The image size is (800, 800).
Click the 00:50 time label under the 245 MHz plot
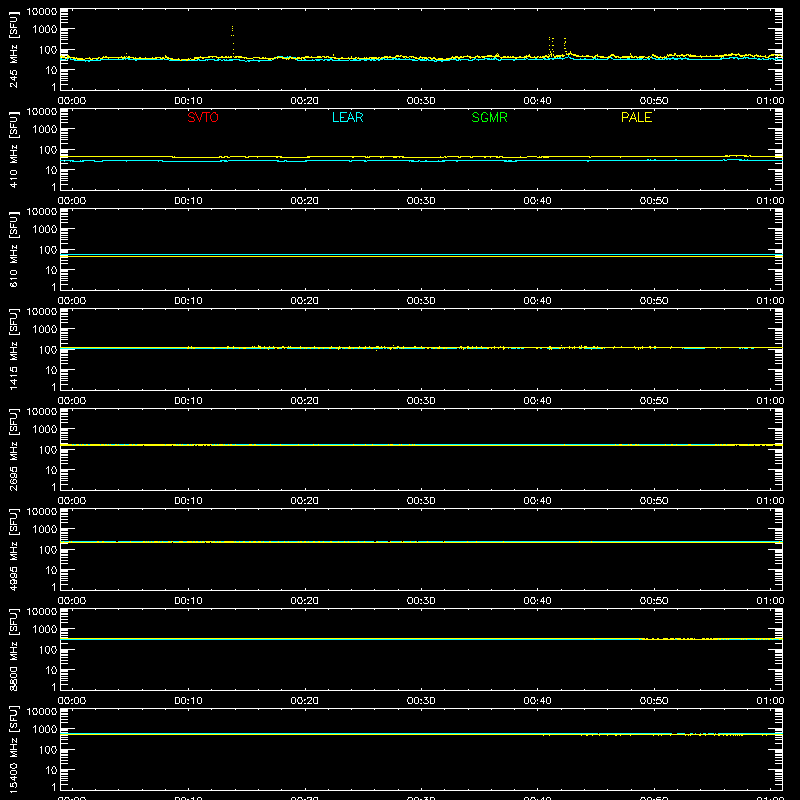(654, 101)
